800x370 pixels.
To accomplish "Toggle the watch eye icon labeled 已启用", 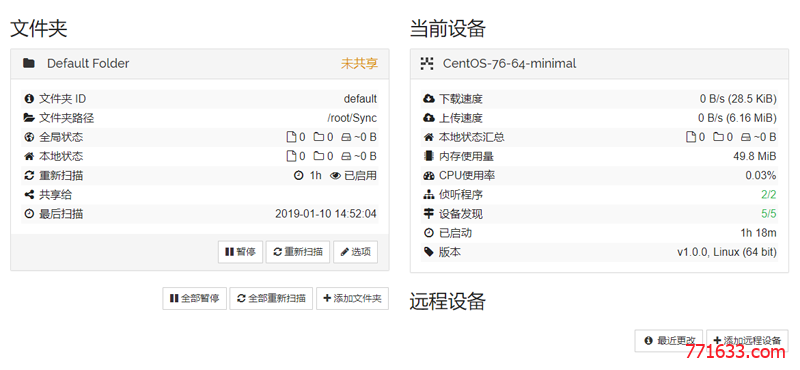I will (335, 176).
